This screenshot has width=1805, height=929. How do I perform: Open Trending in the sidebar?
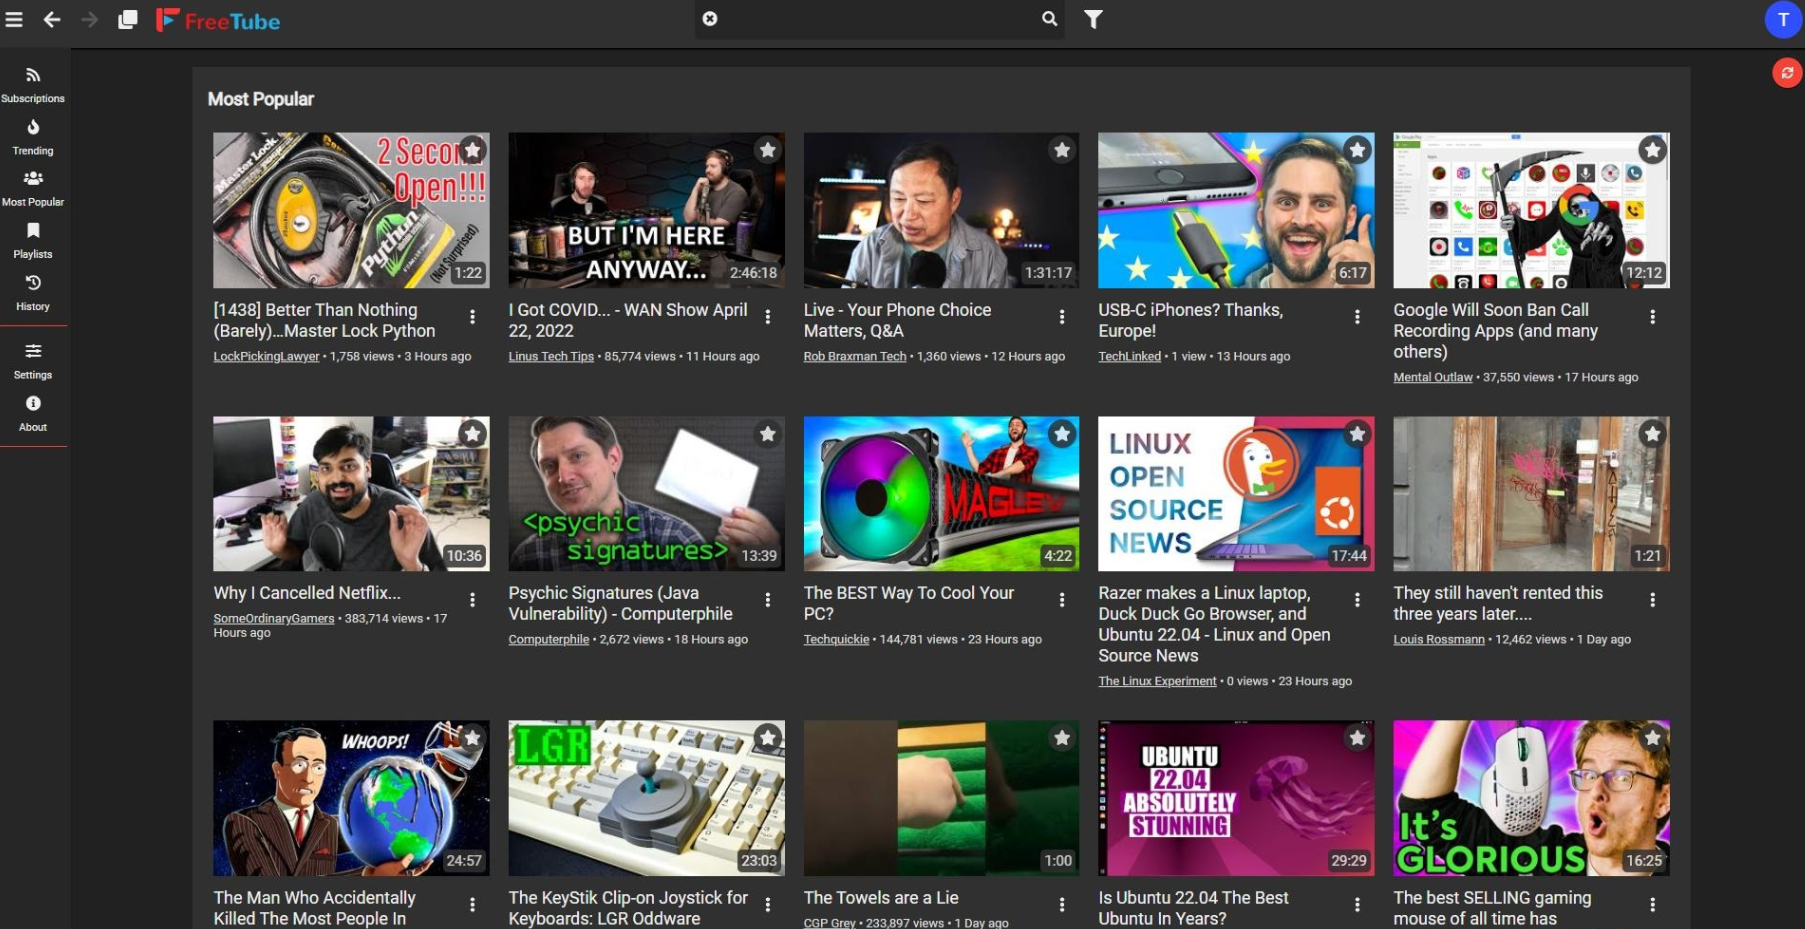click(x=33, y=136)
